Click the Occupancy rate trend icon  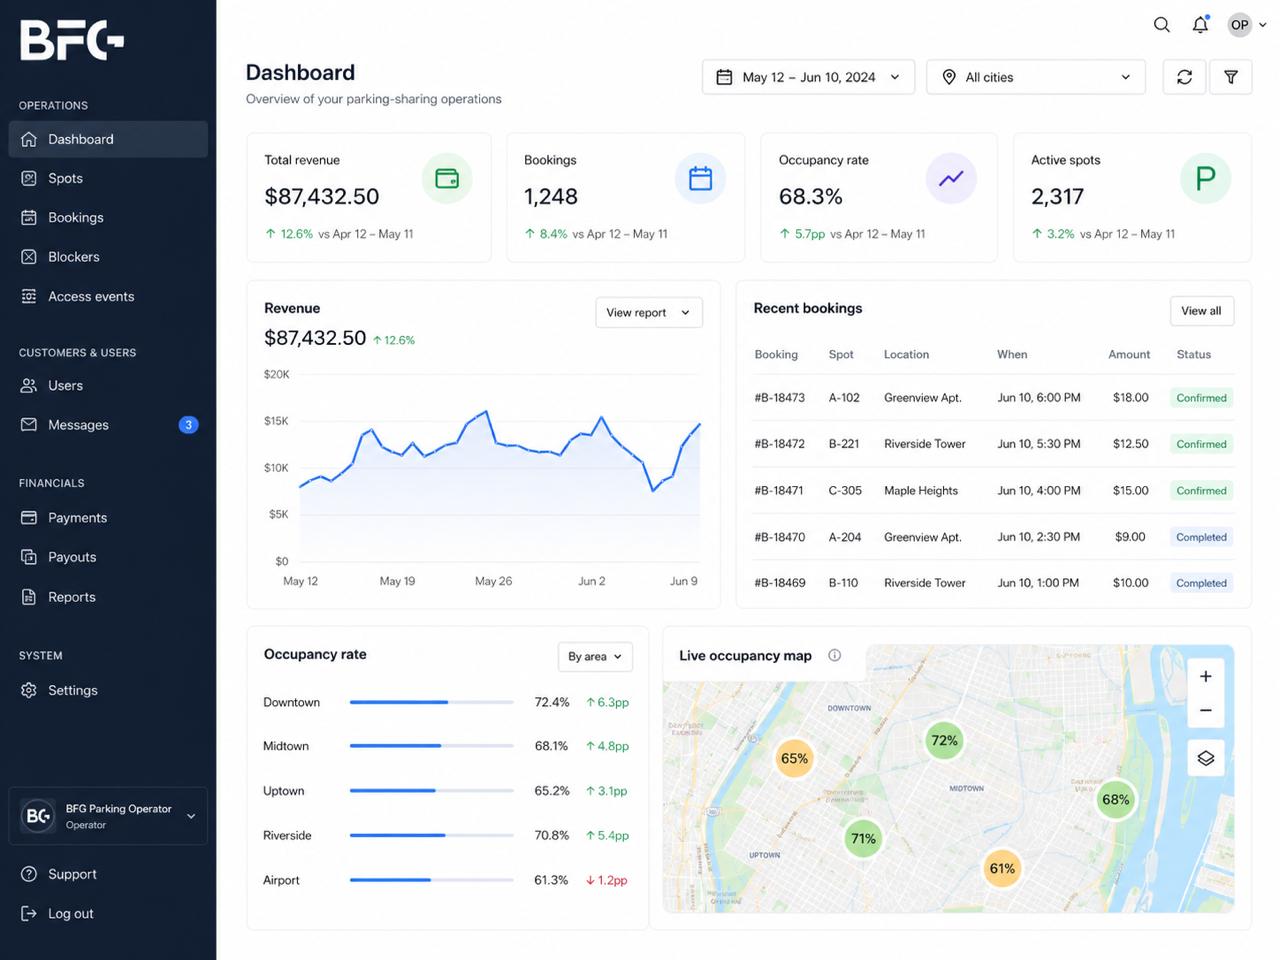(x=951, y=179)
